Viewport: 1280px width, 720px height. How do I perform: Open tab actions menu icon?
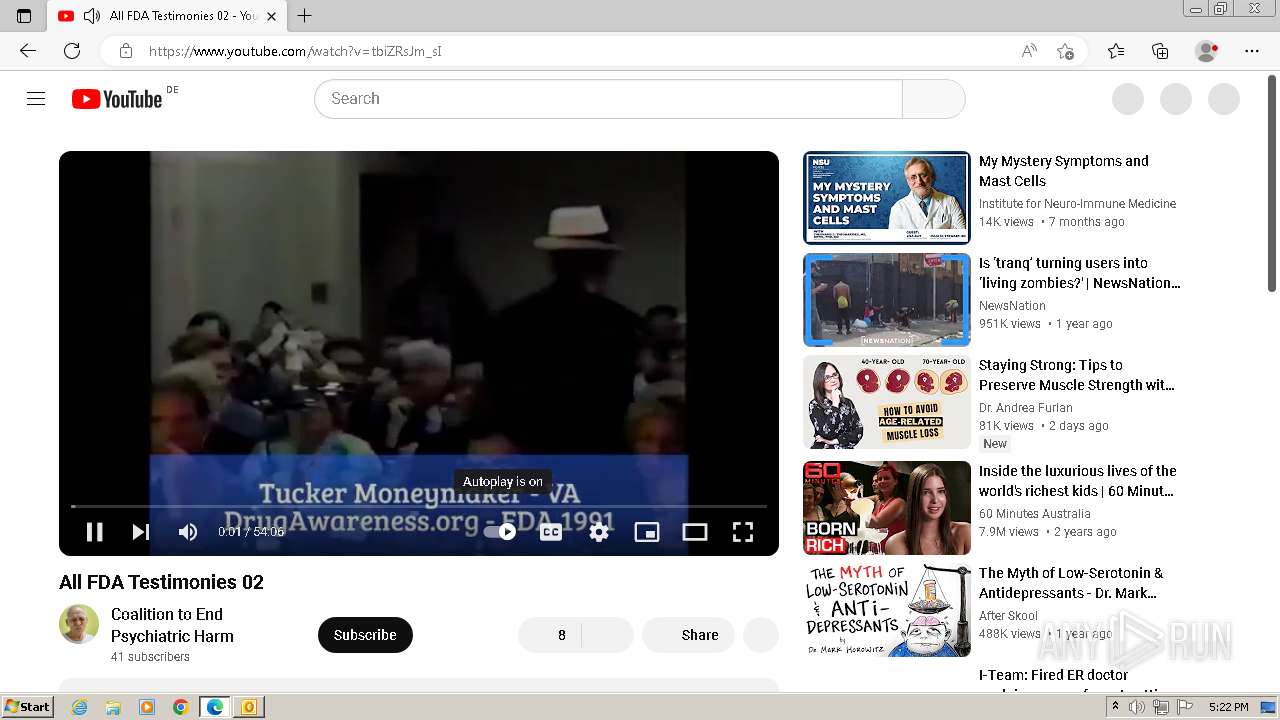tap(24, 16)
